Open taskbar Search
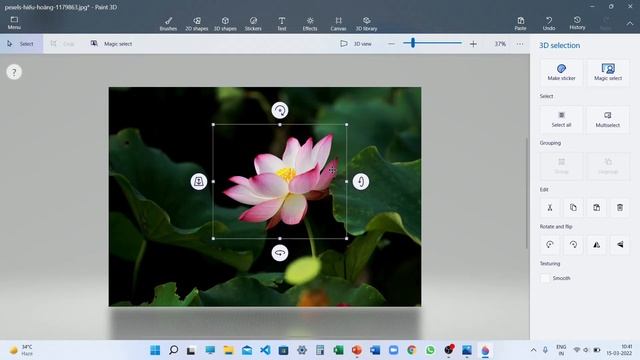 click(x=173, y=350)
